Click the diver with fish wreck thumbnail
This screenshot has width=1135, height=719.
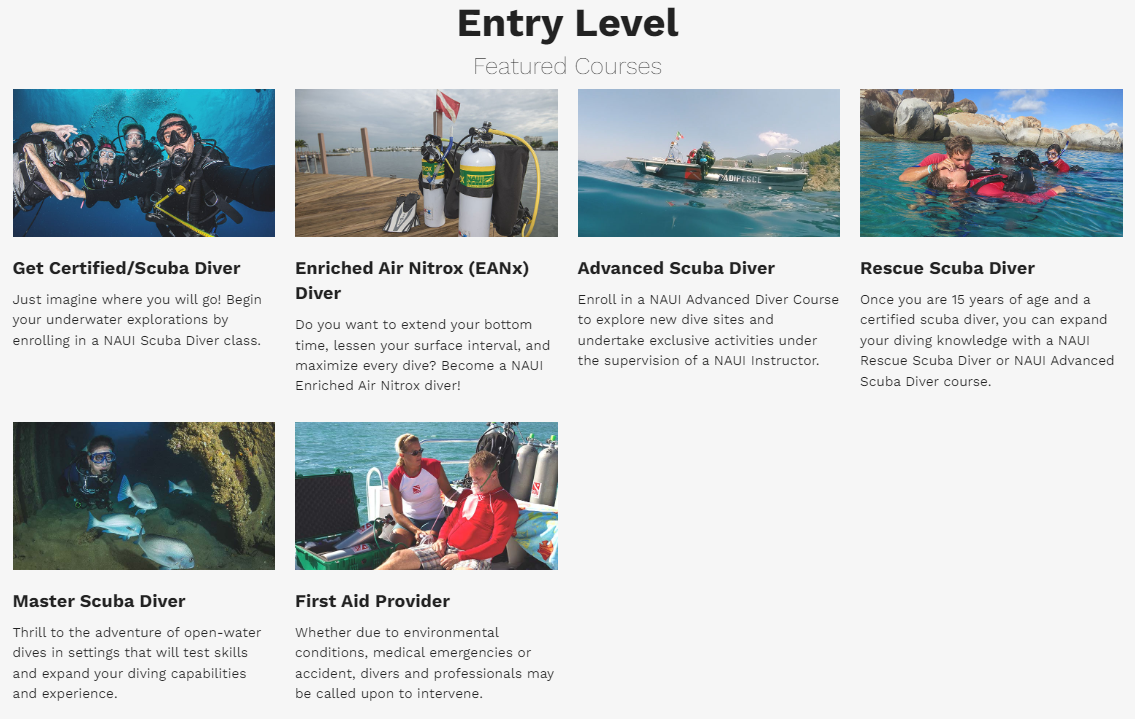144,496
